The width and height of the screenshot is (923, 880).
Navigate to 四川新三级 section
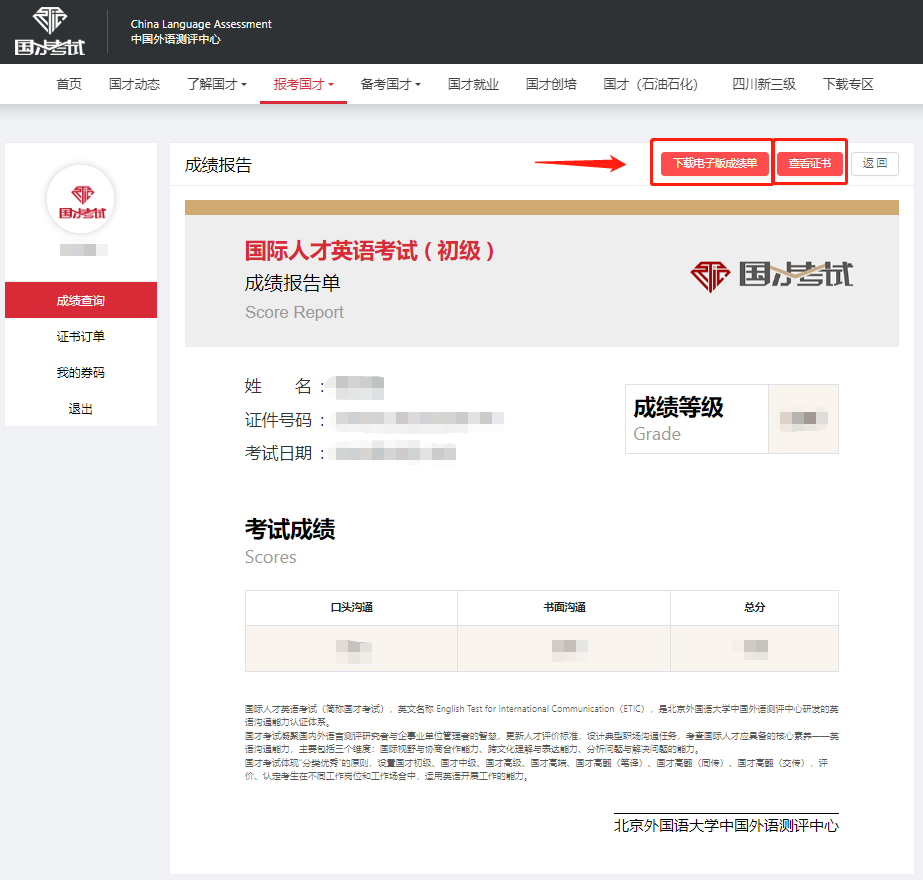pyautogui.click(x=764, y=85)
